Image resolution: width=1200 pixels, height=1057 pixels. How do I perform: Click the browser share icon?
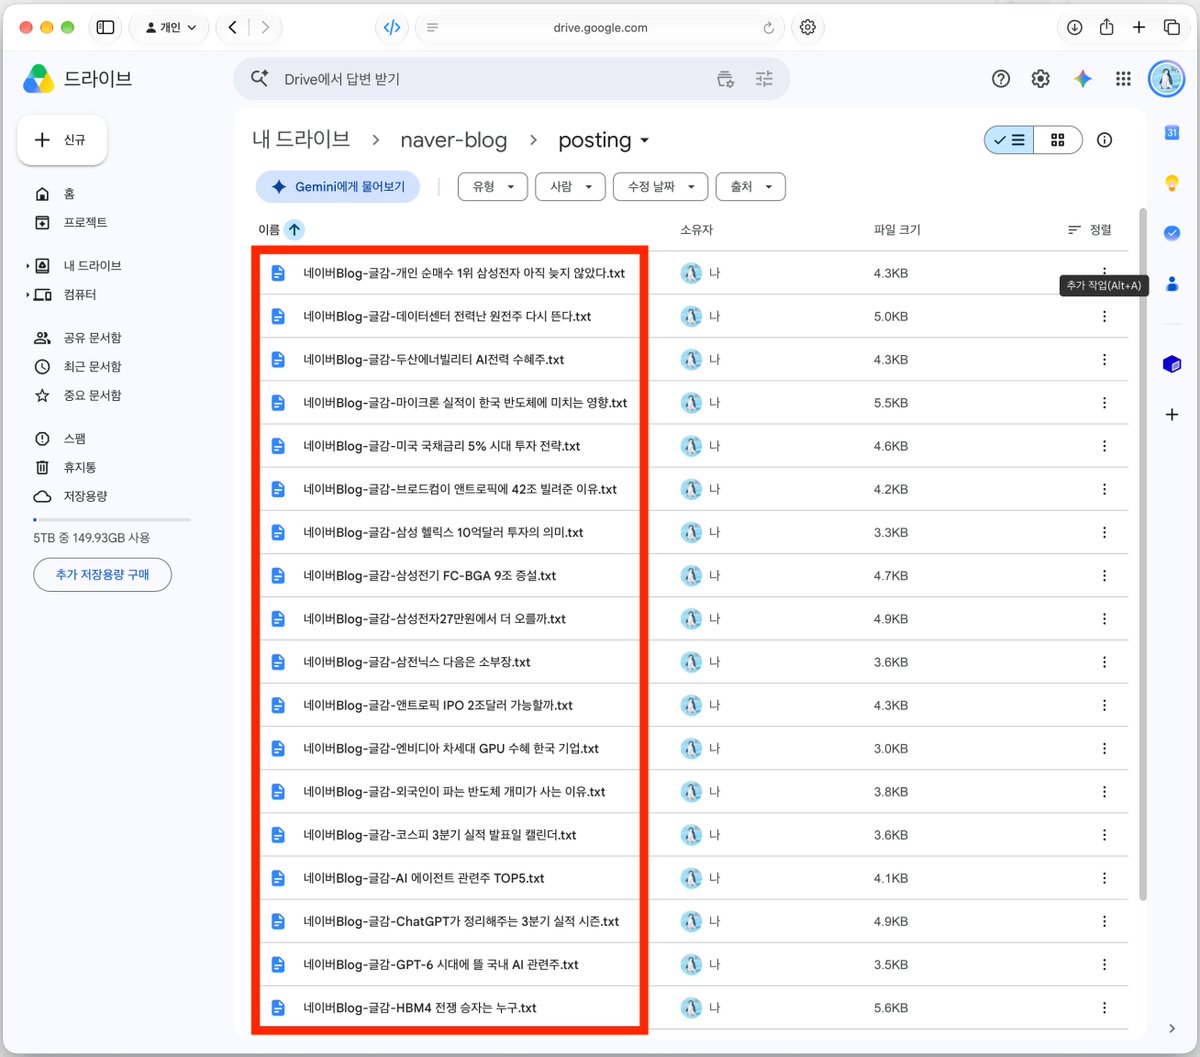(x=1106, y=28)
